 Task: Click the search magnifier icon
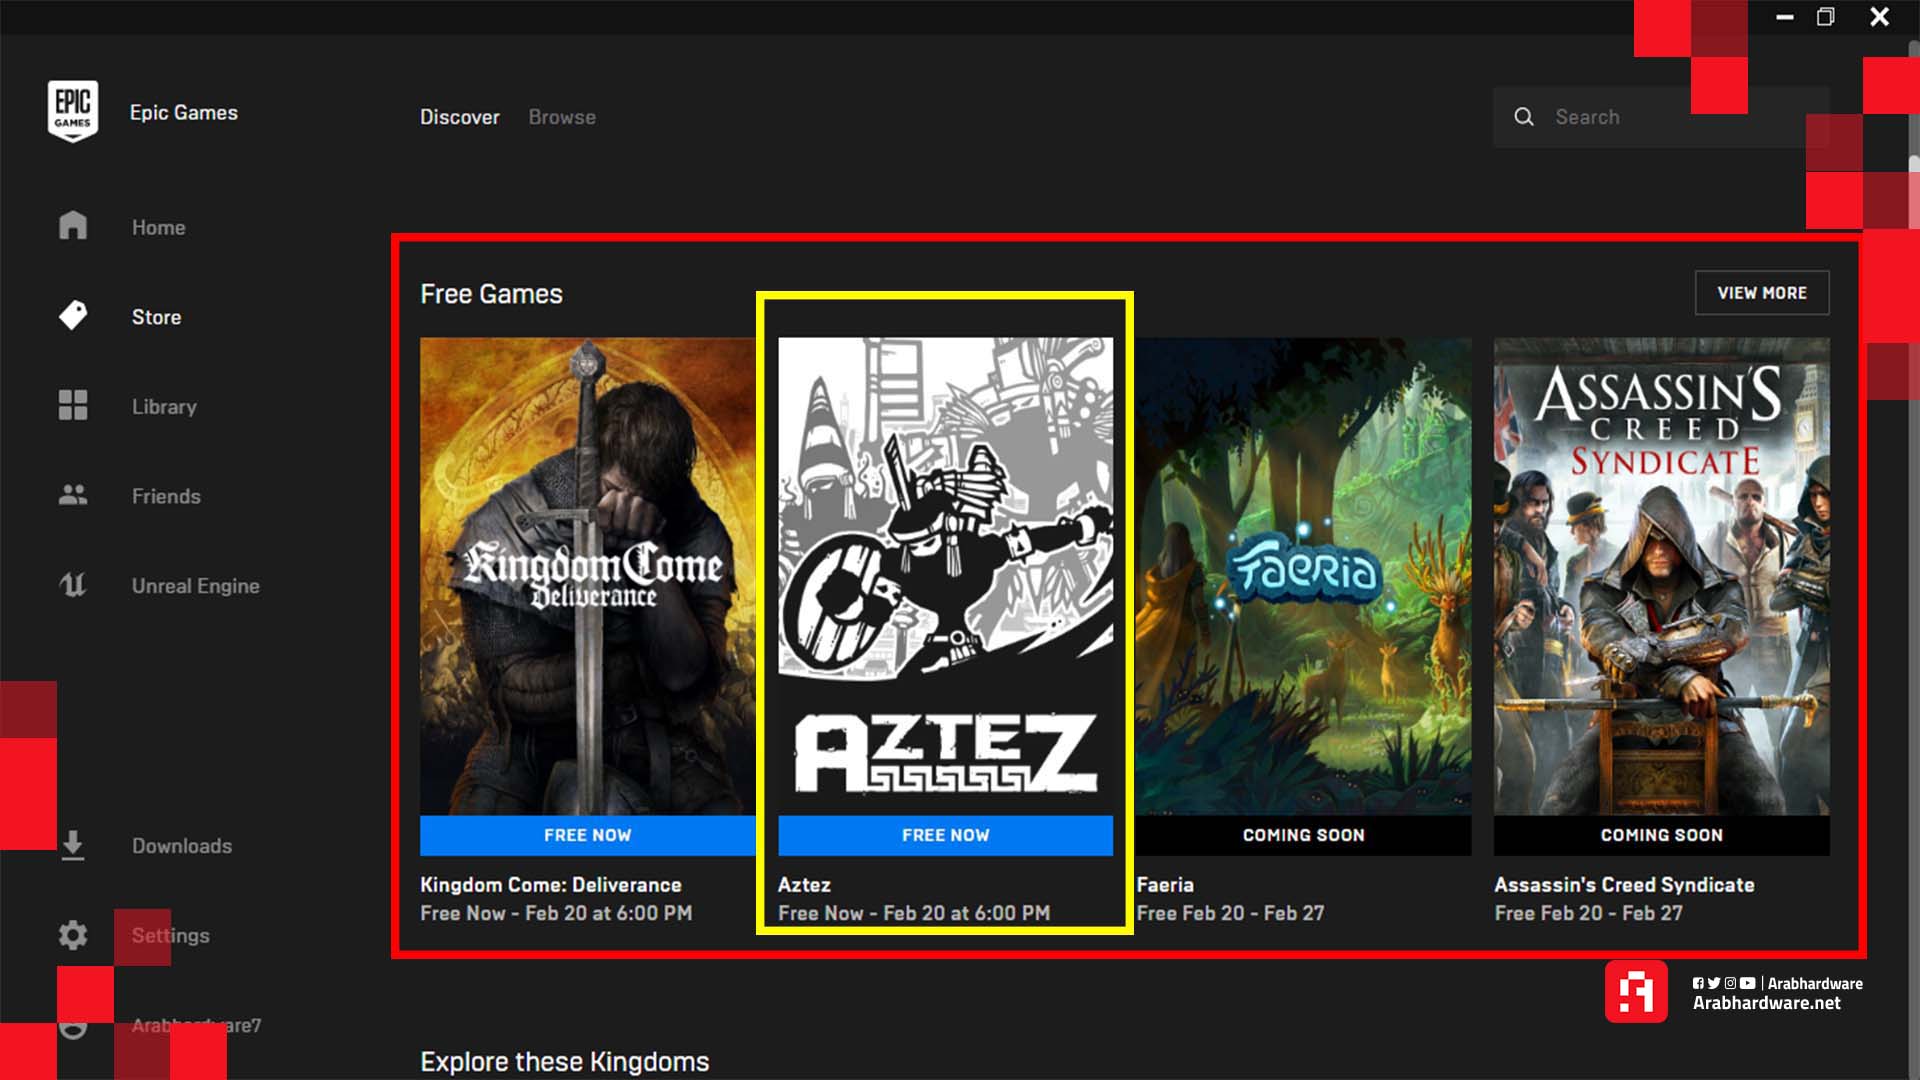(x=1524, y=117)
